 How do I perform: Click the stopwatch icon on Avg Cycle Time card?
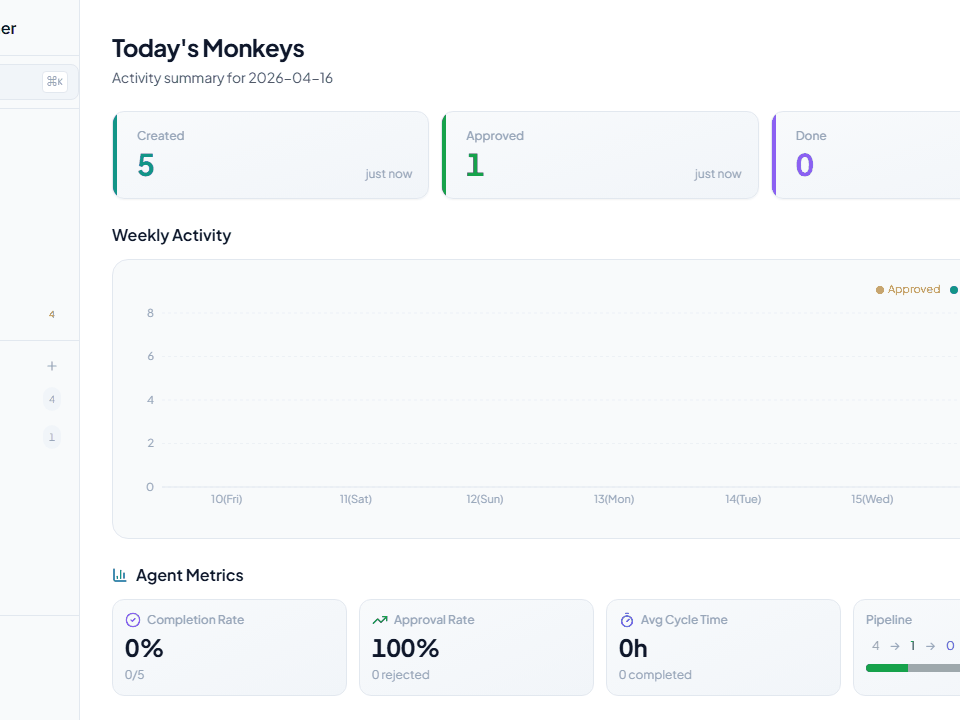point(626,620)
